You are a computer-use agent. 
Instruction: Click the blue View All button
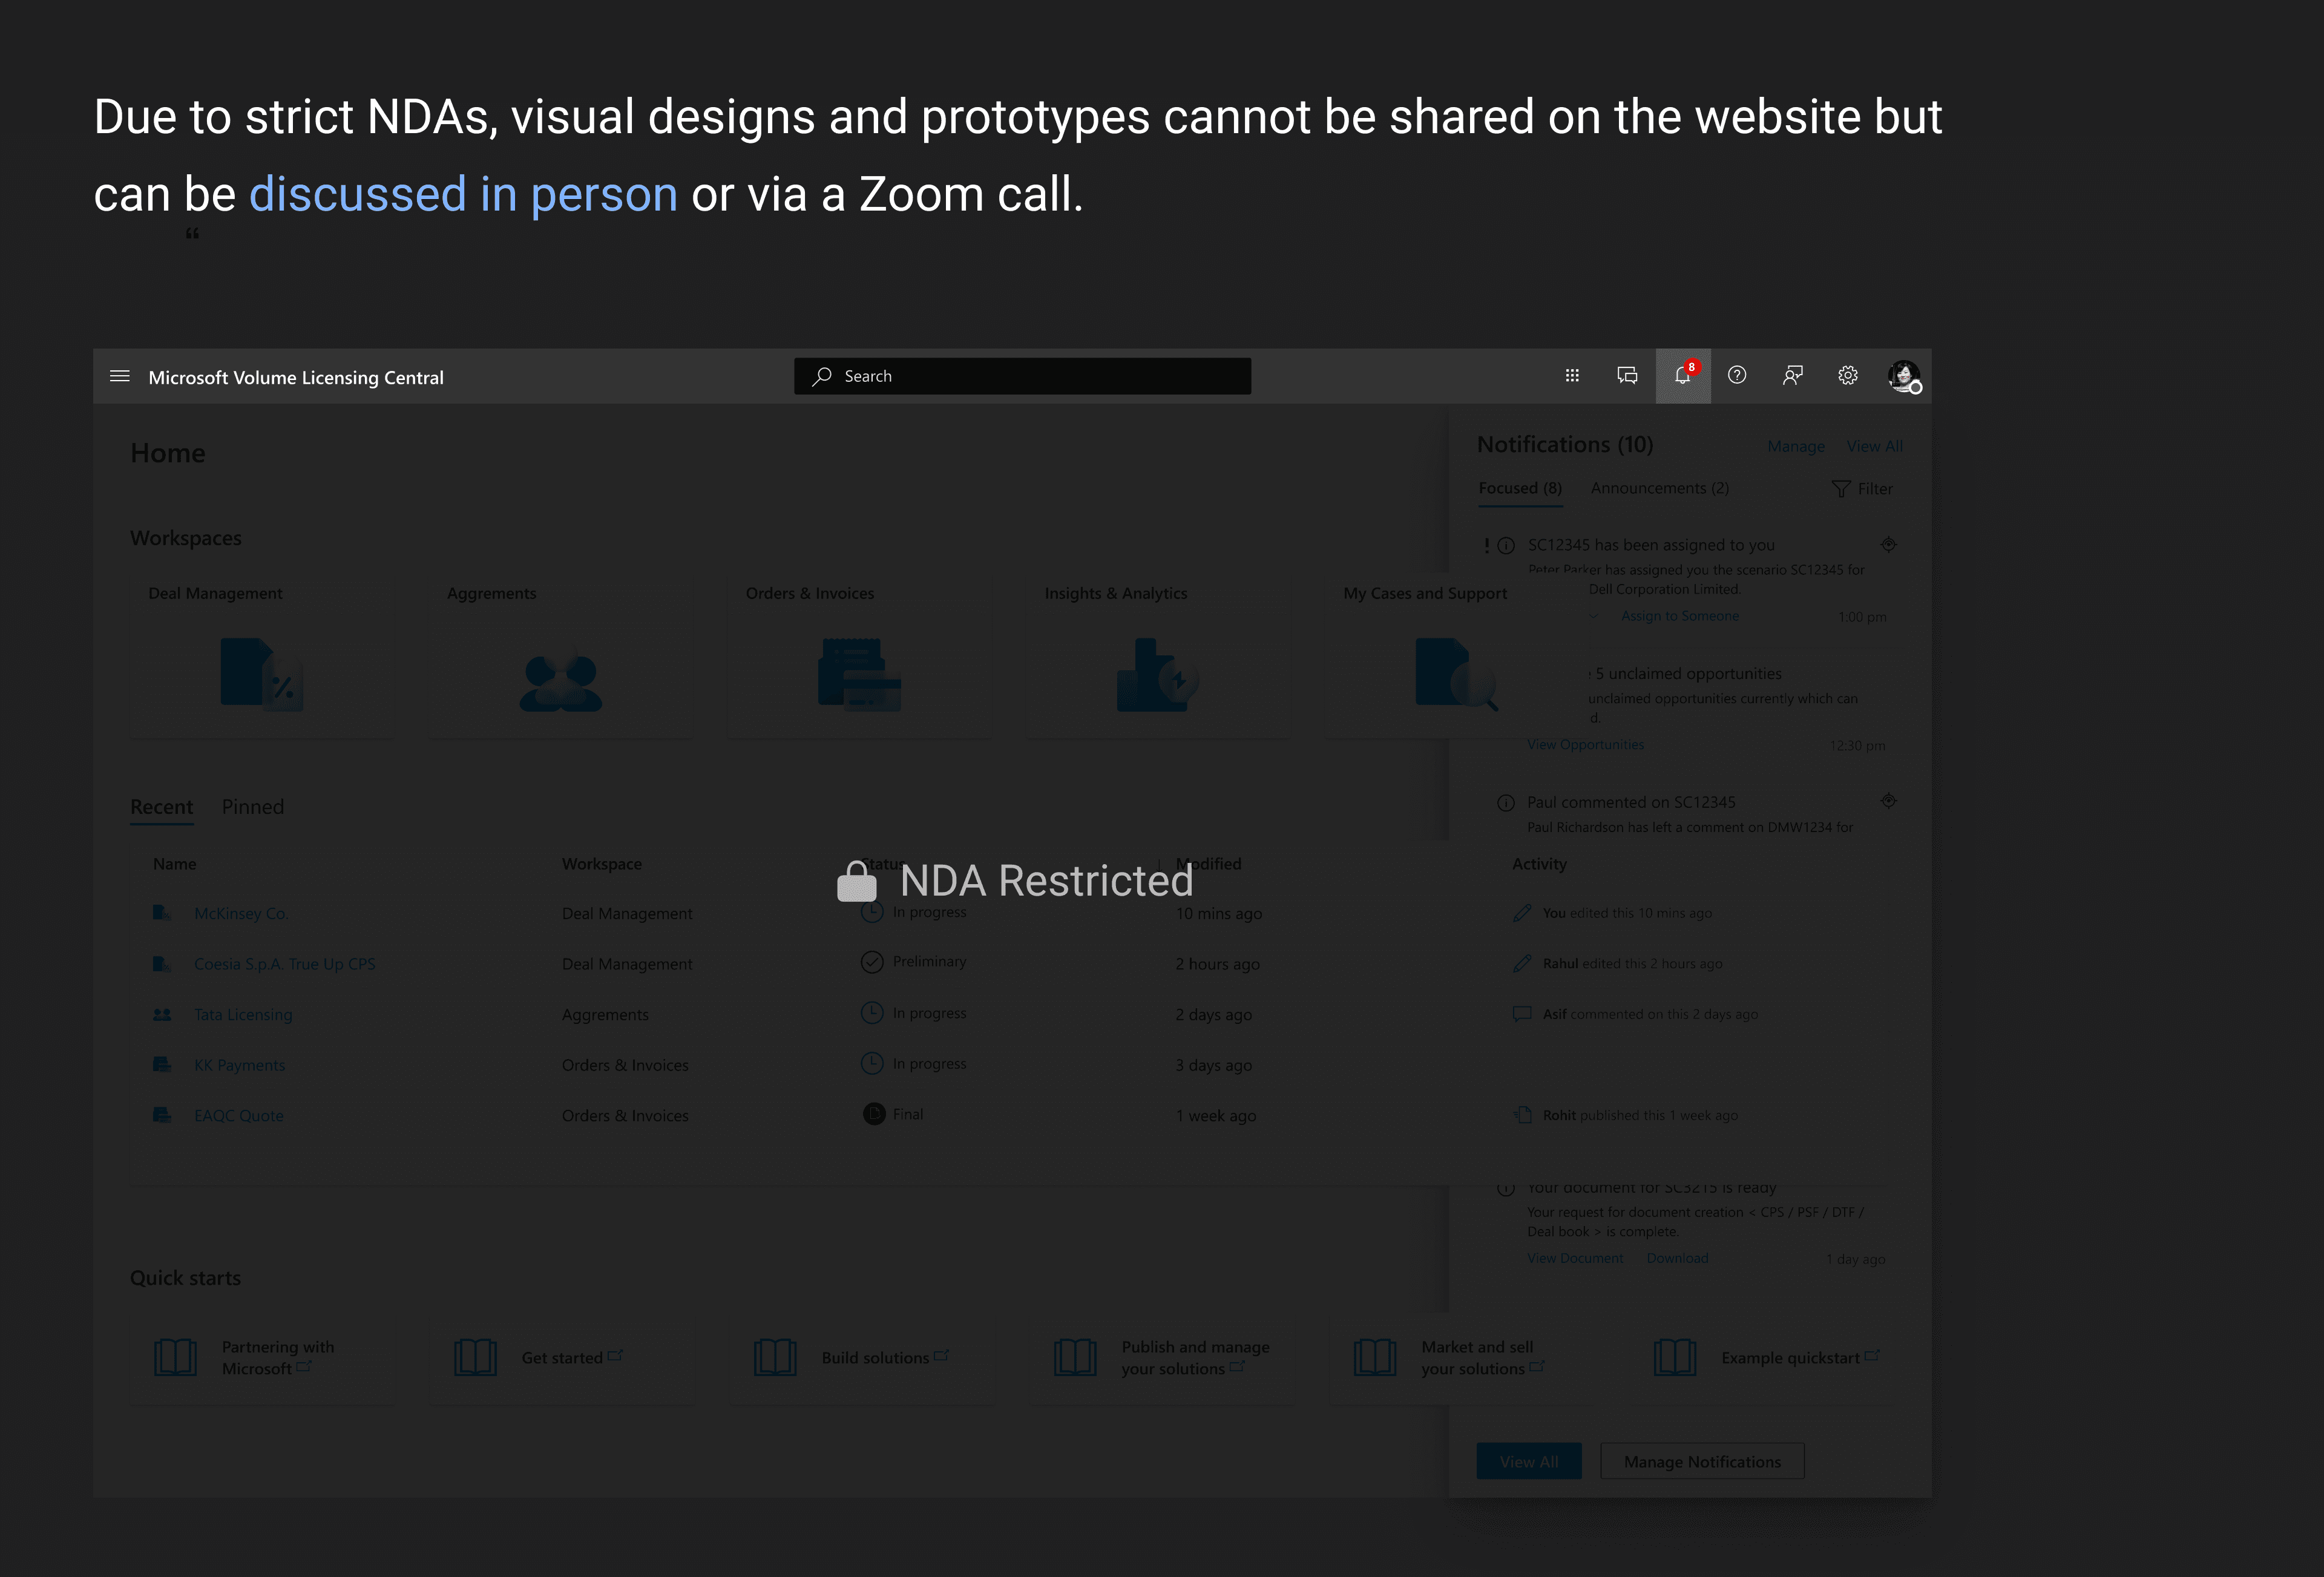pyautogui.click(x=1529, y=1461)
